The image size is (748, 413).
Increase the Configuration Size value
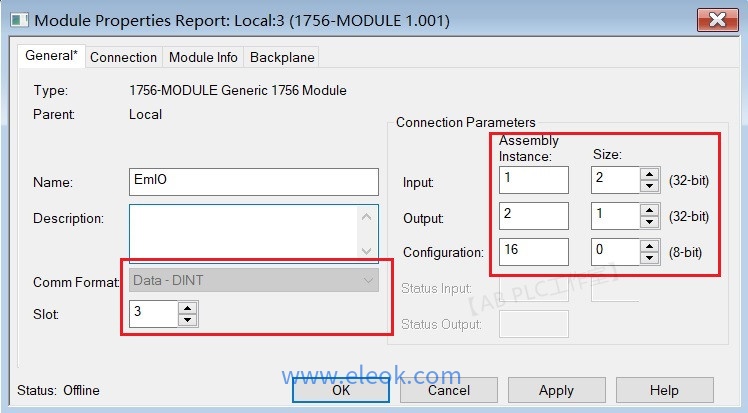click(649, 245)
